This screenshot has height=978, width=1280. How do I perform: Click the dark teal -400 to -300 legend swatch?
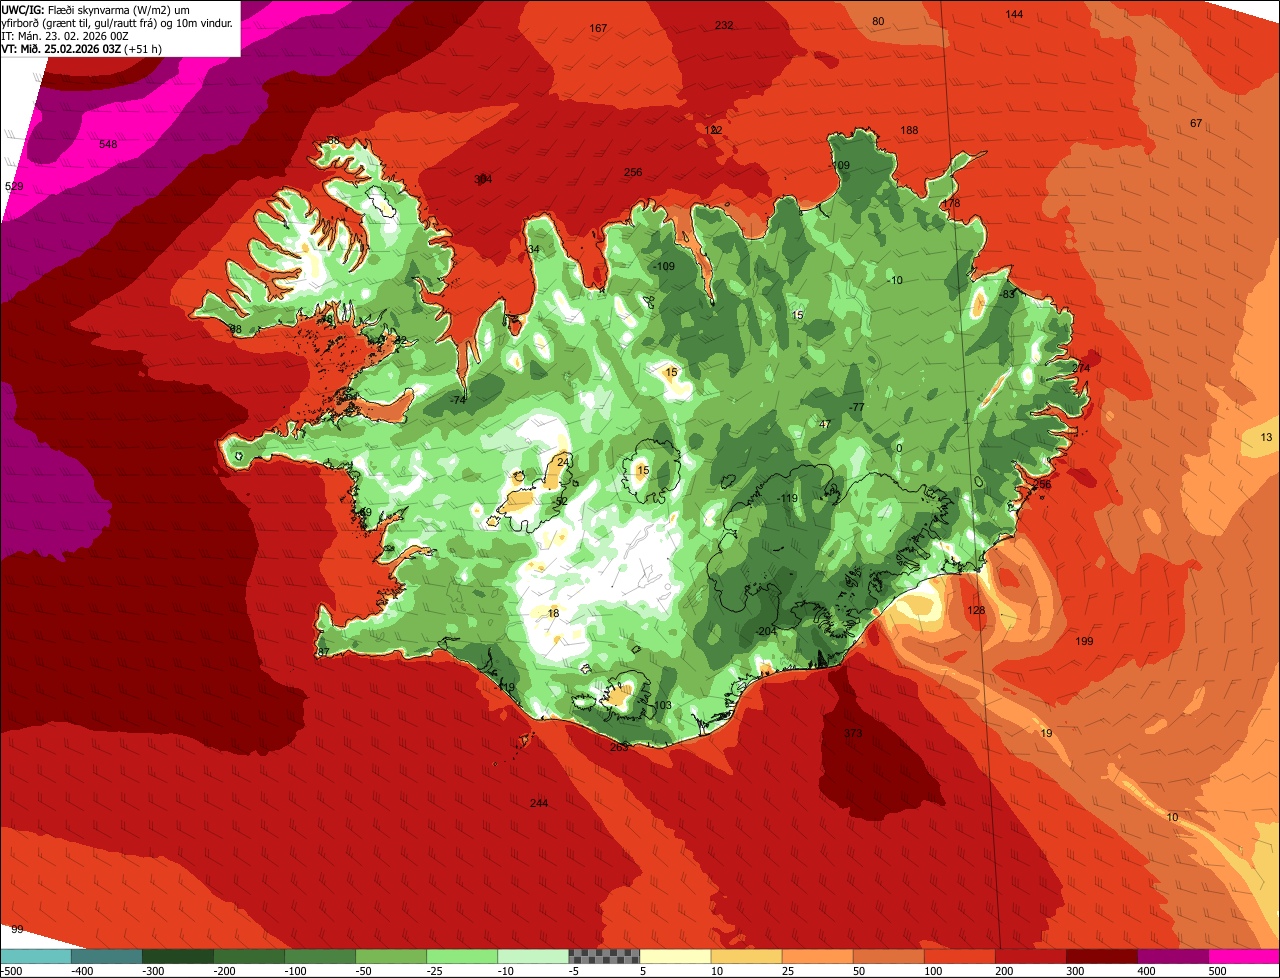click(106, 956)
